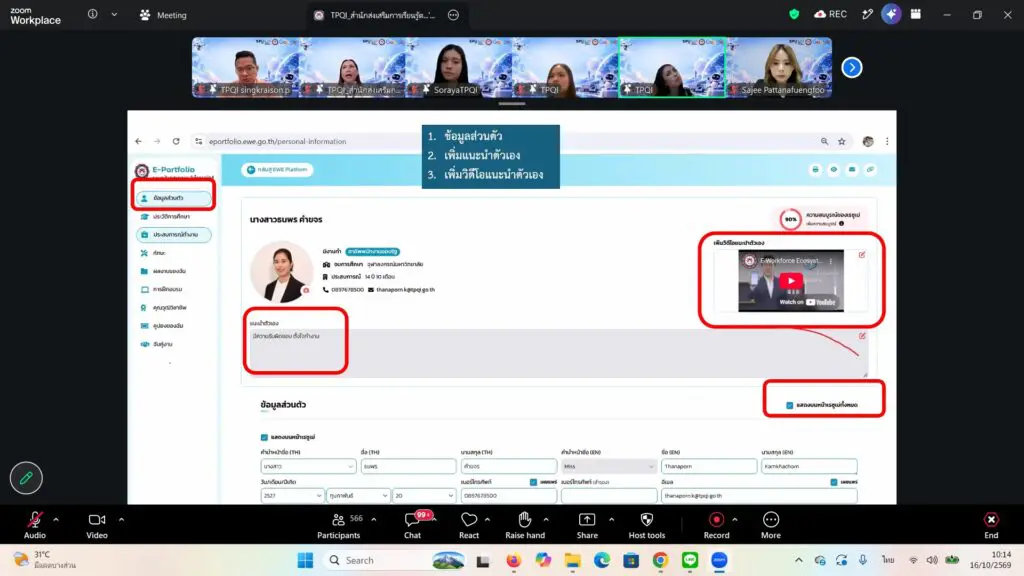Open the React emoji menu

pyautogui.click(x=469, y=525)
